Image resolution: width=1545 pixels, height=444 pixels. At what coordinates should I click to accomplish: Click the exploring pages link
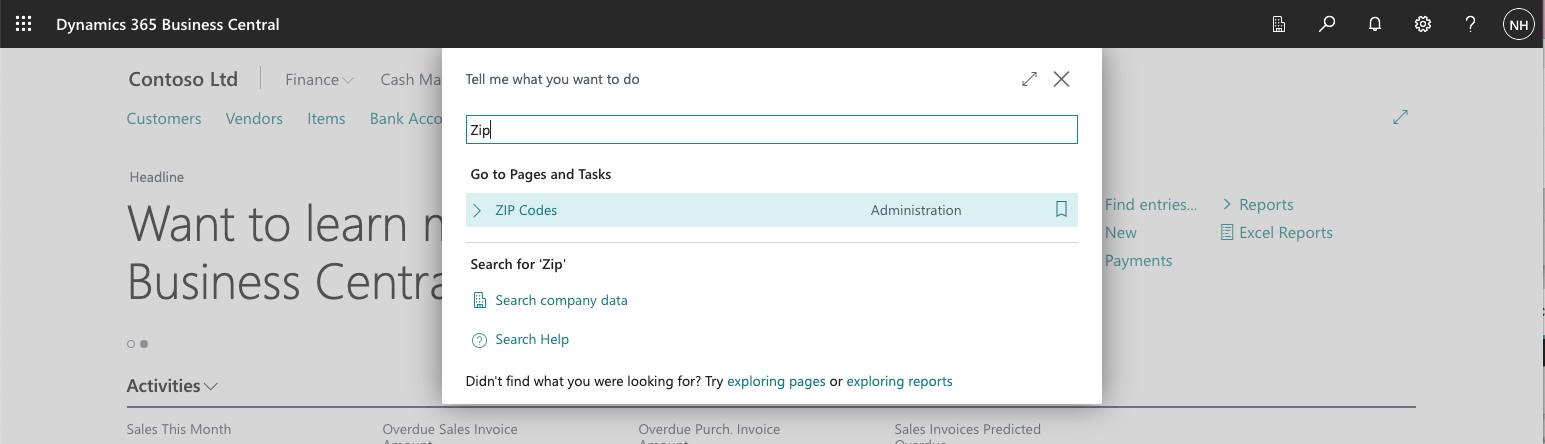point(776,381)
